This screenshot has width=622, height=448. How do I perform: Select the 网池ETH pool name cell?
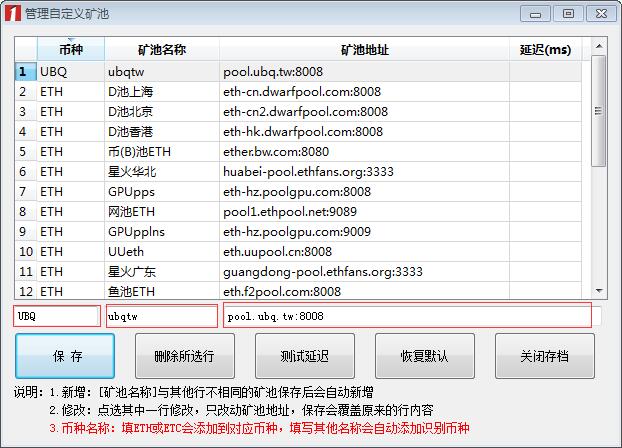coord(162,212)
